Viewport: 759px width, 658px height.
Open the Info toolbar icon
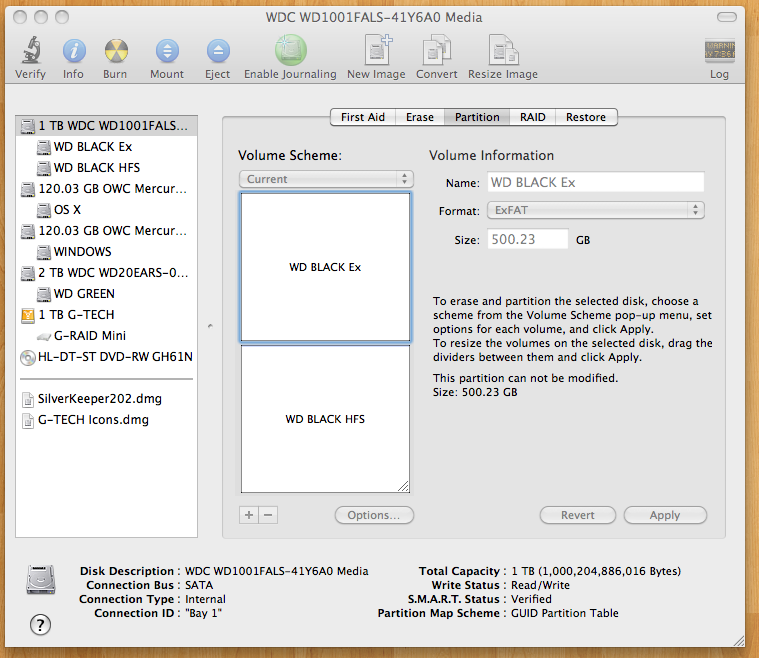tap(74, 50)
